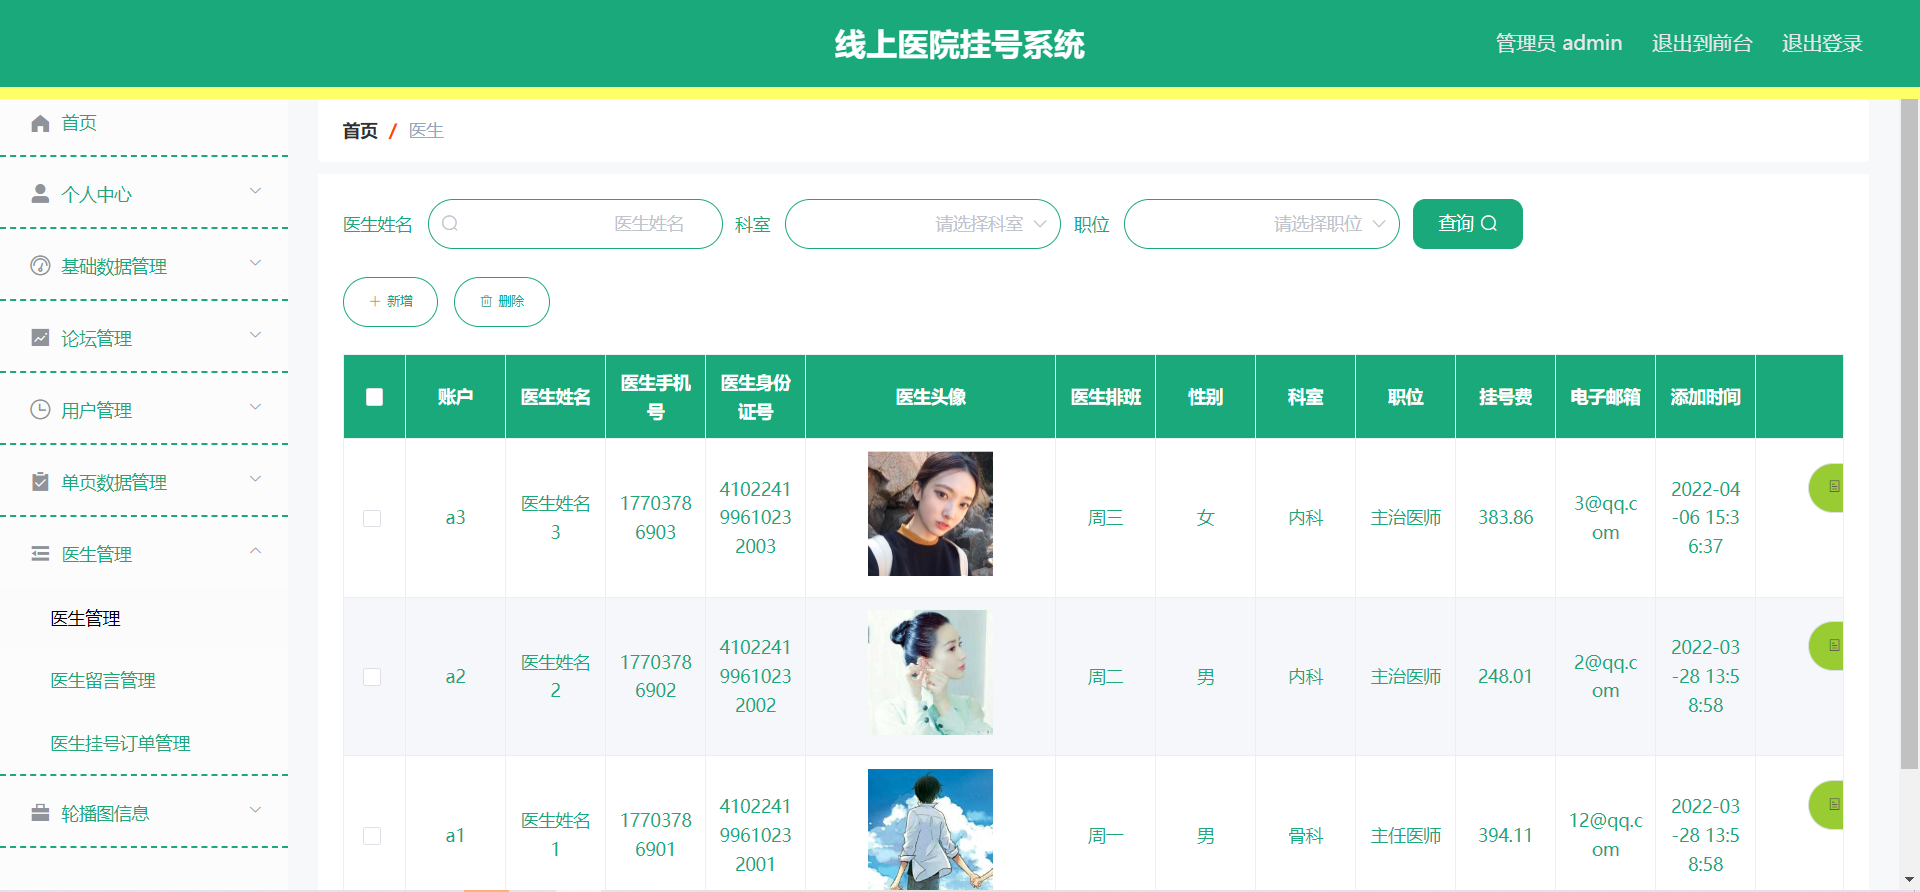The height and width of the screenshot is (892, 1920).
Task: Expand the 基础数据管理 menu chevron
Action: point(255,263)
